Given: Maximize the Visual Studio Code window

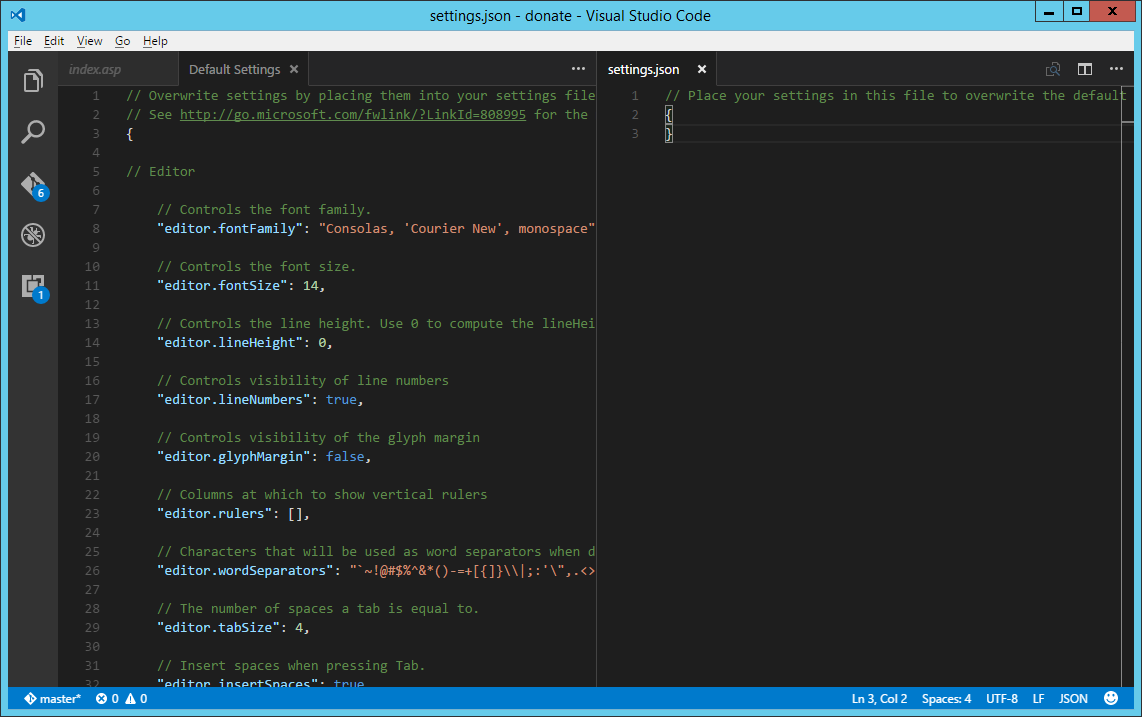Looking at the screenshot, I should point(1076,12).
